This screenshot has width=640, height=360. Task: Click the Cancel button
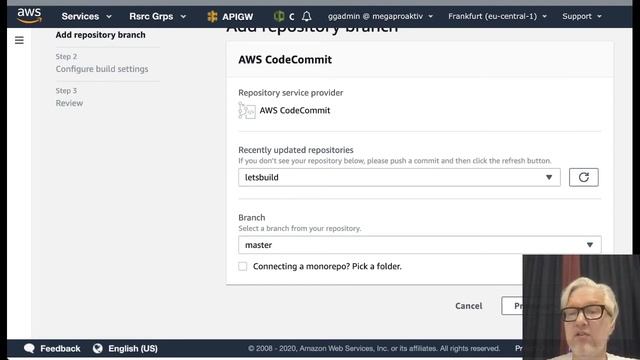469,306
